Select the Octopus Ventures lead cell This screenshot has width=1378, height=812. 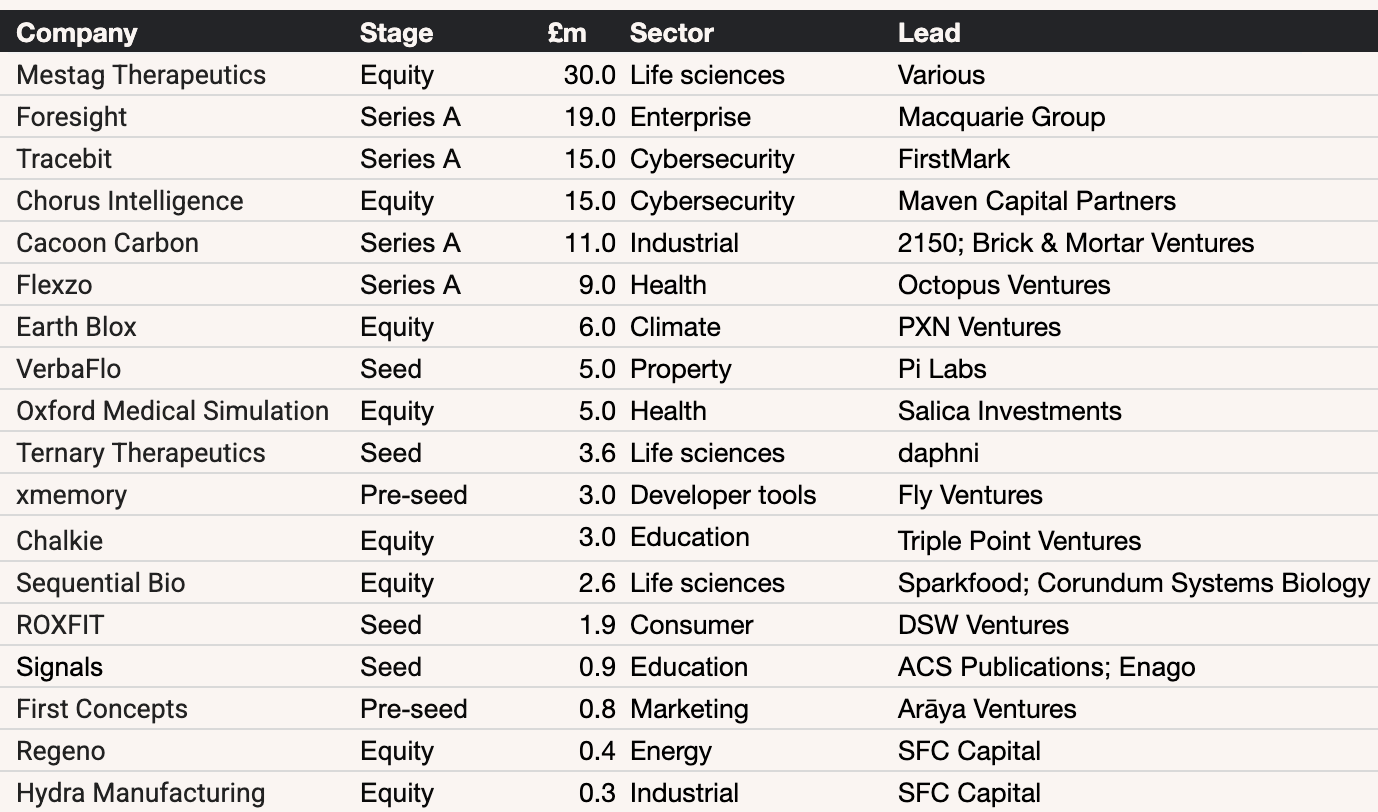1004,285
